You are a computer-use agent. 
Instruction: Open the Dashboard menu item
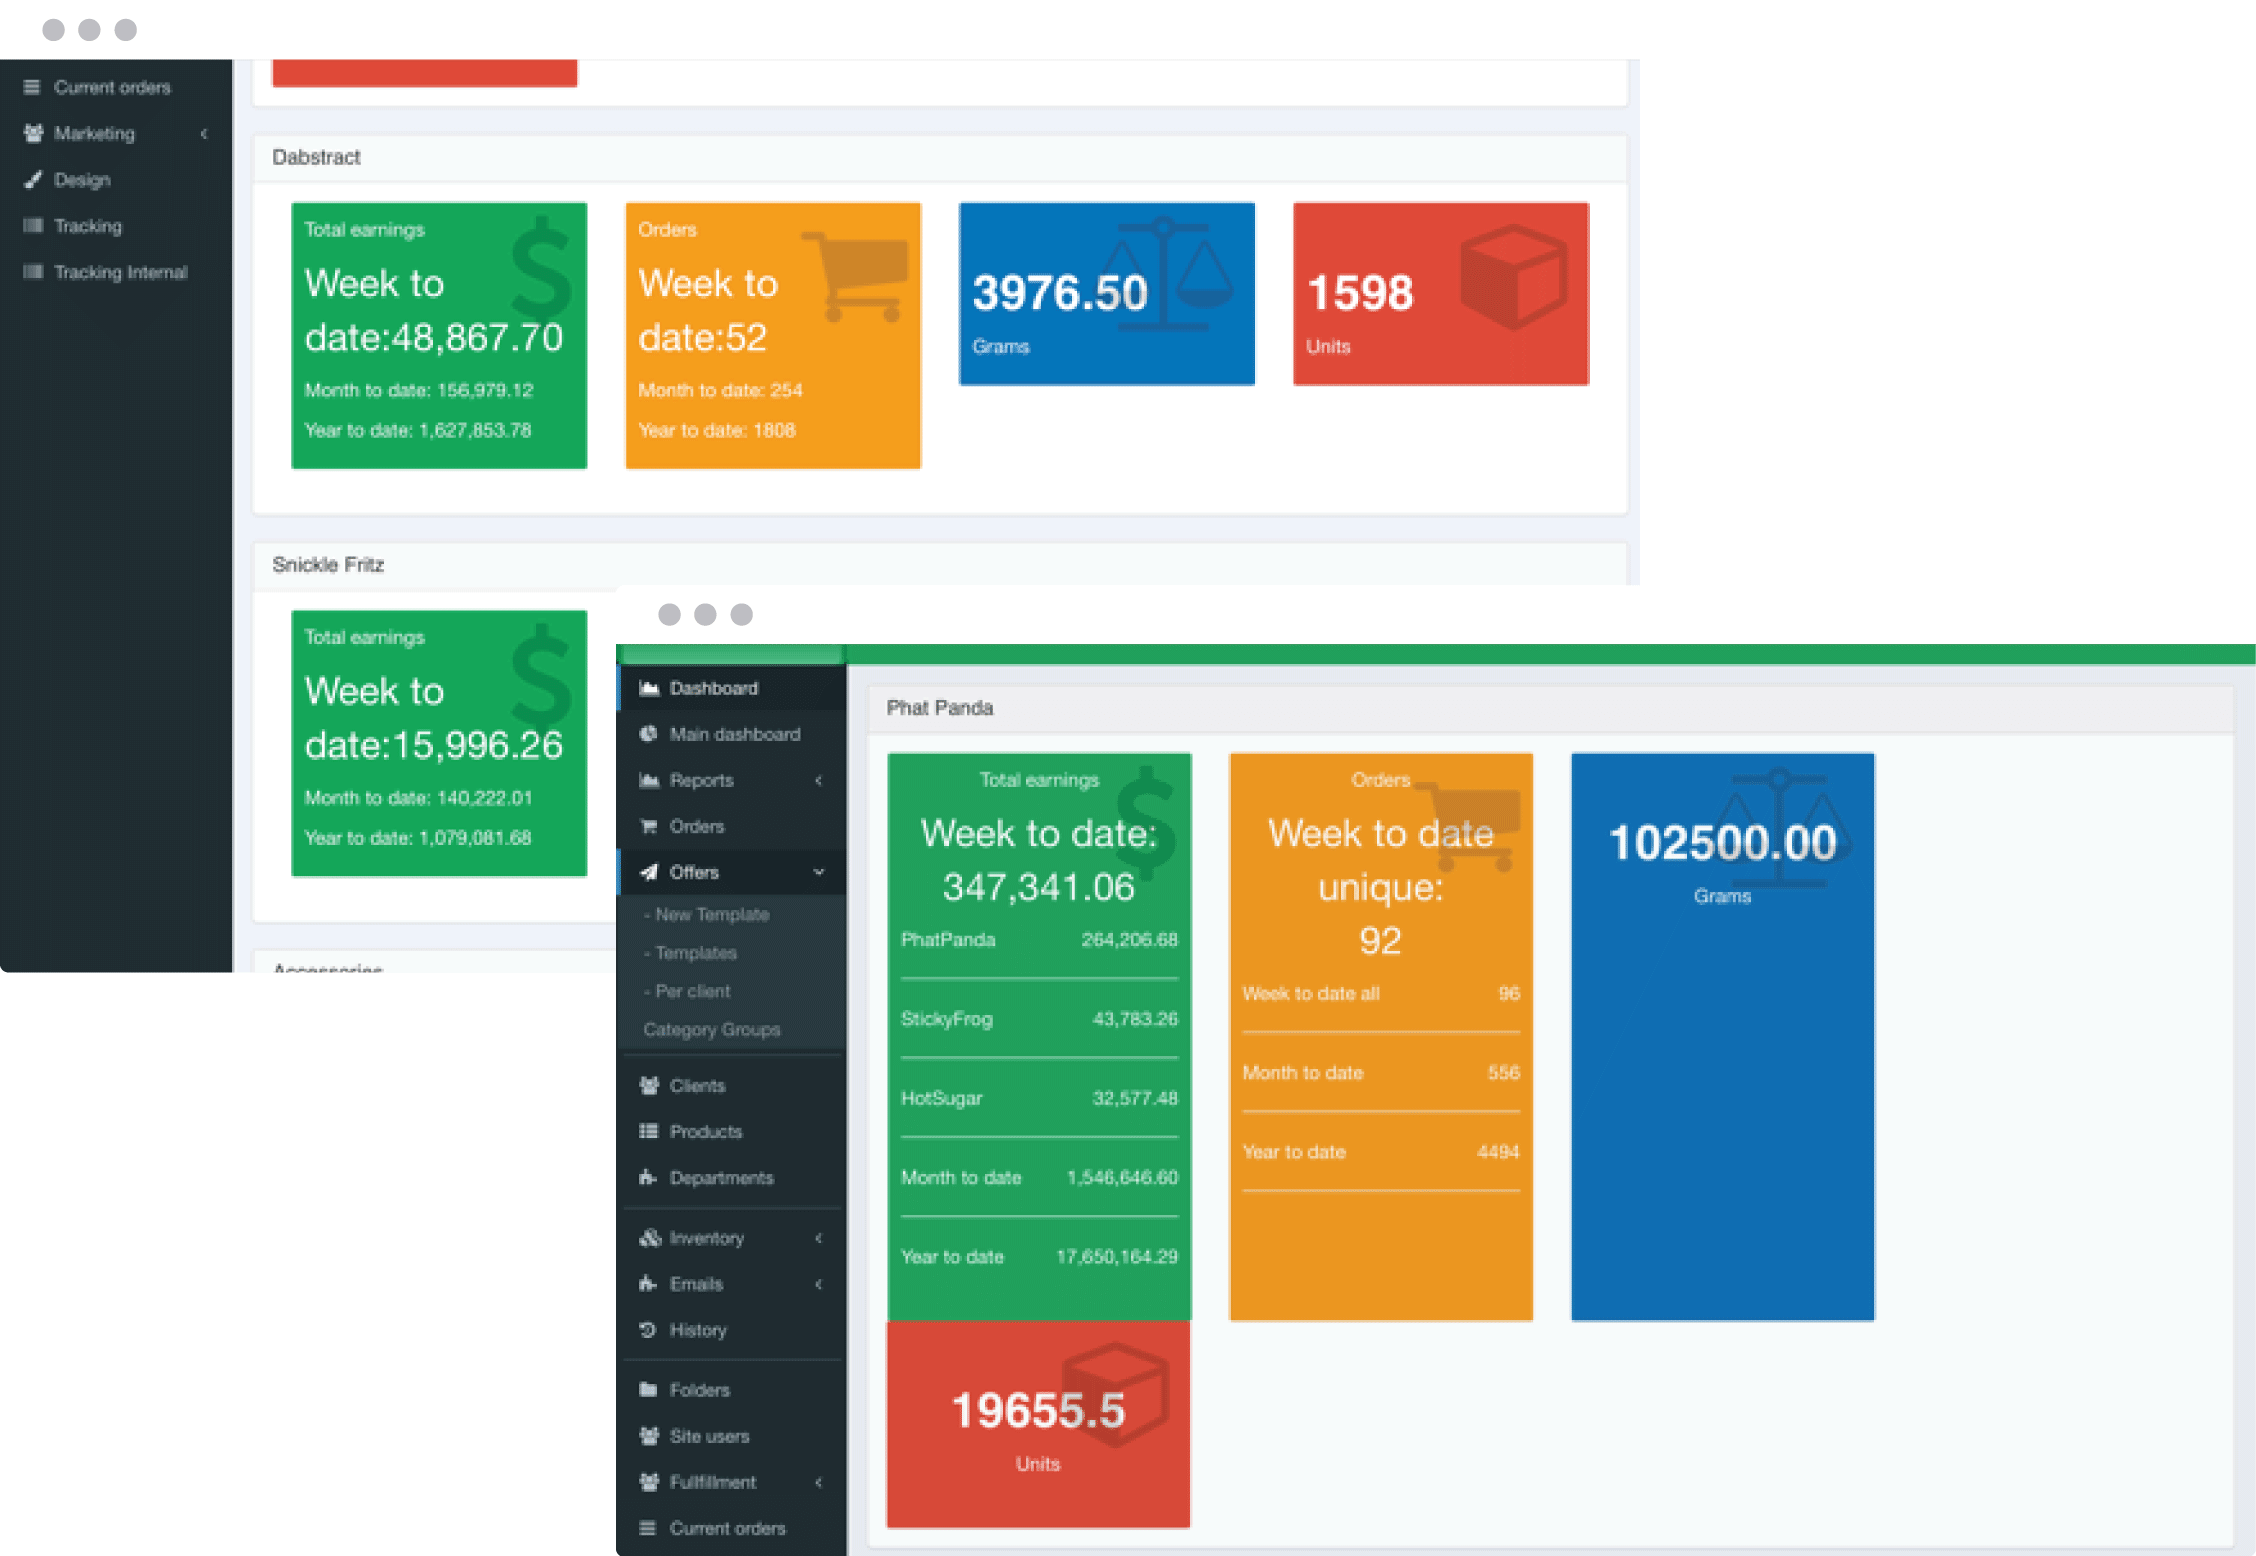tap(714, 688)
